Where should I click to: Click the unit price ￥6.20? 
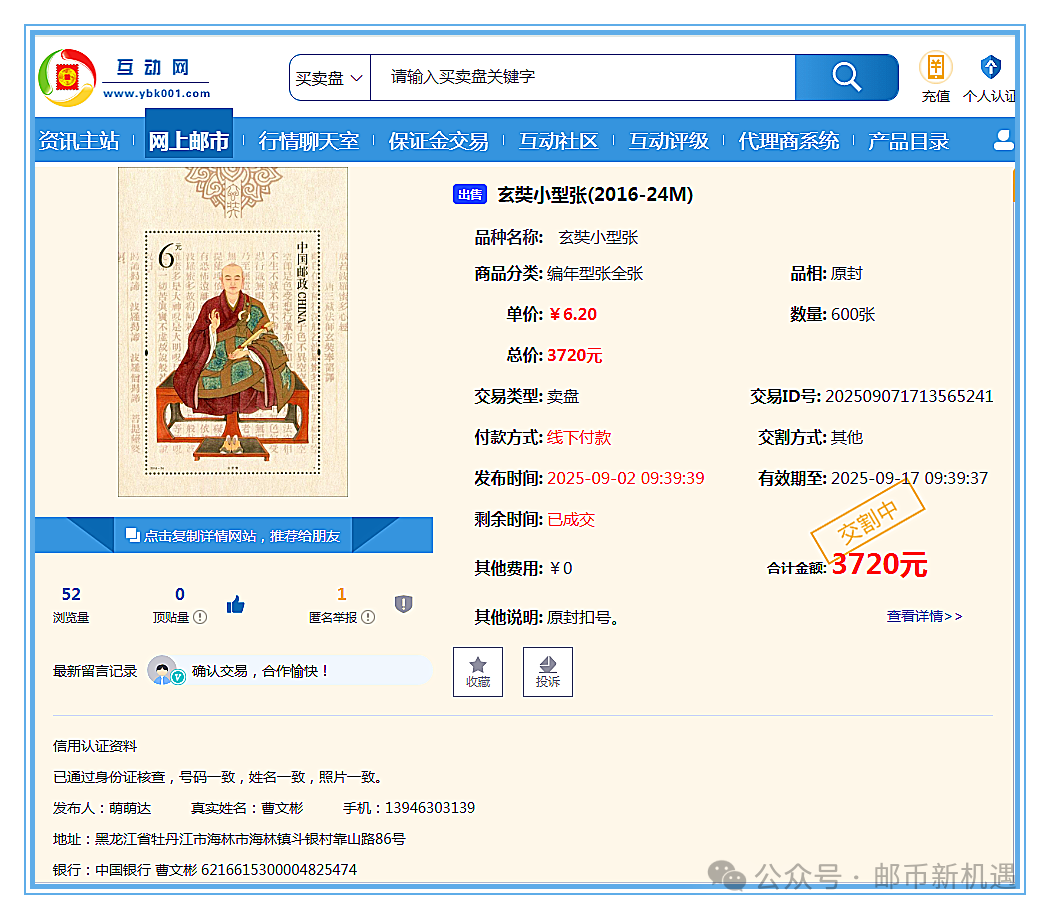[573, 314]
